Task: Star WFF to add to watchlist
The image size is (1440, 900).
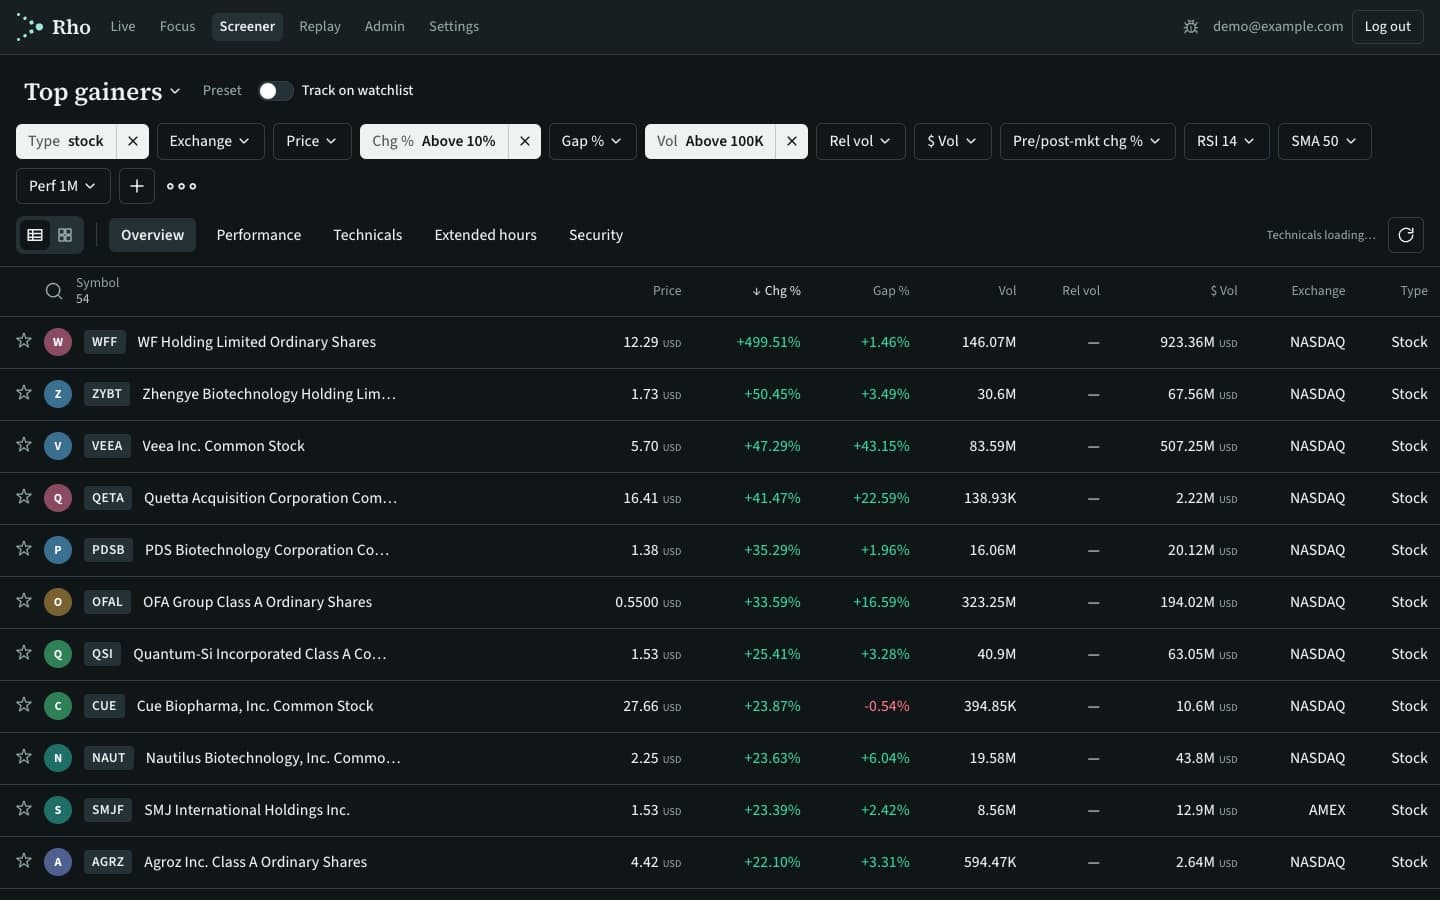Action: tap(24, 341)
